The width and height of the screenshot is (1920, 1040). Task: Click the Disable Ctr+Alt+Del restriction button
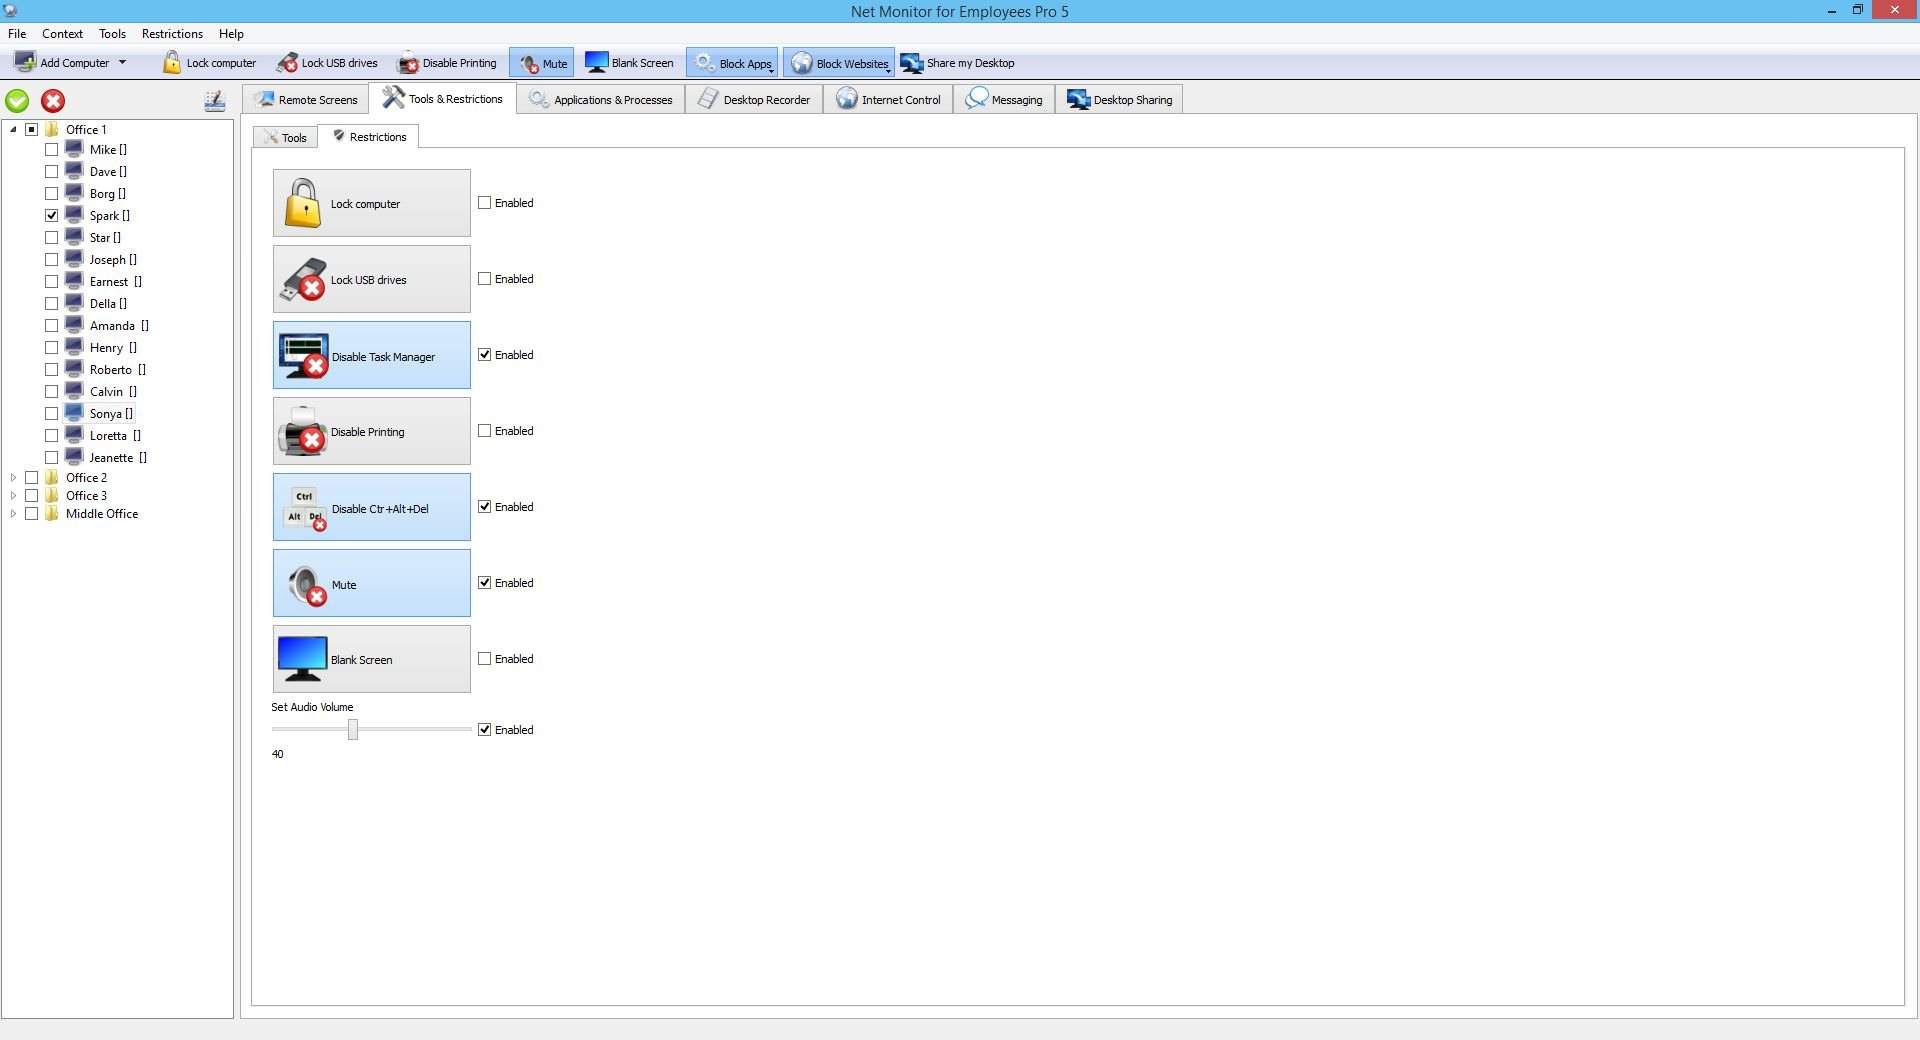tap(371, 507)
